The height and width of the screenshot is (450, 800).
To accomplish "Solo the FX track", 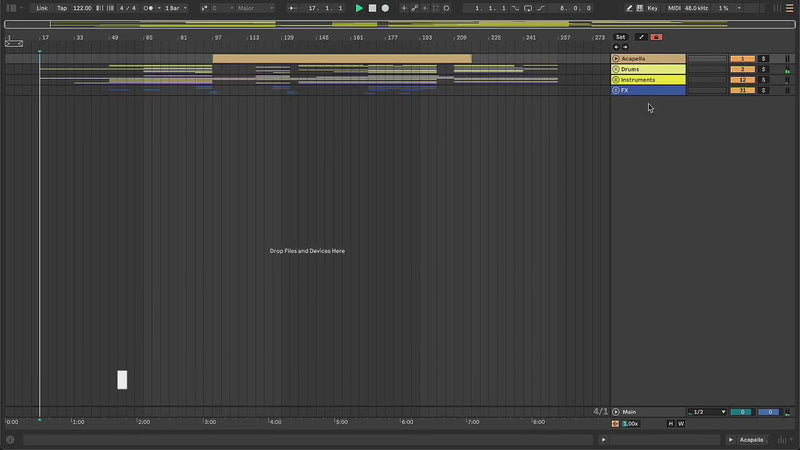I will tap(763, 91).
